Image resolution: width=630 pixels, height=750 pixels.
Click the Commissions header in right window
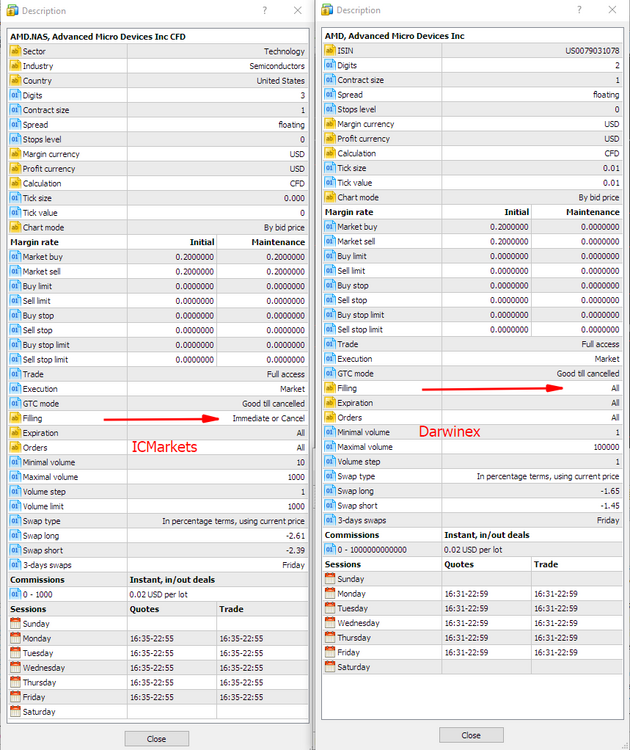[352, 535]
